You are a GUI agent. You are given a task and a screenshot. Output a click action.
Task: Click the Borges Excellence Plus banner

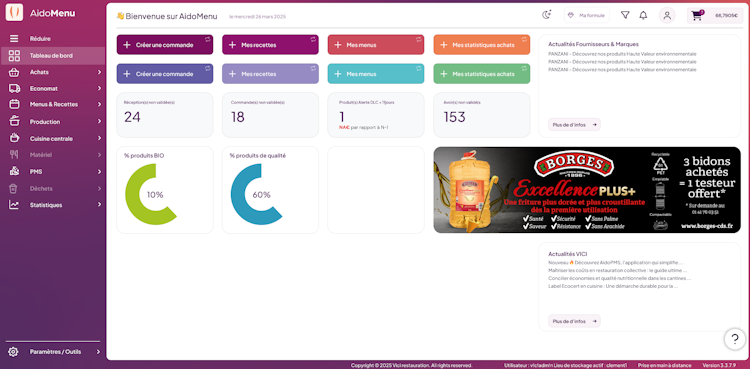(587, 190)
